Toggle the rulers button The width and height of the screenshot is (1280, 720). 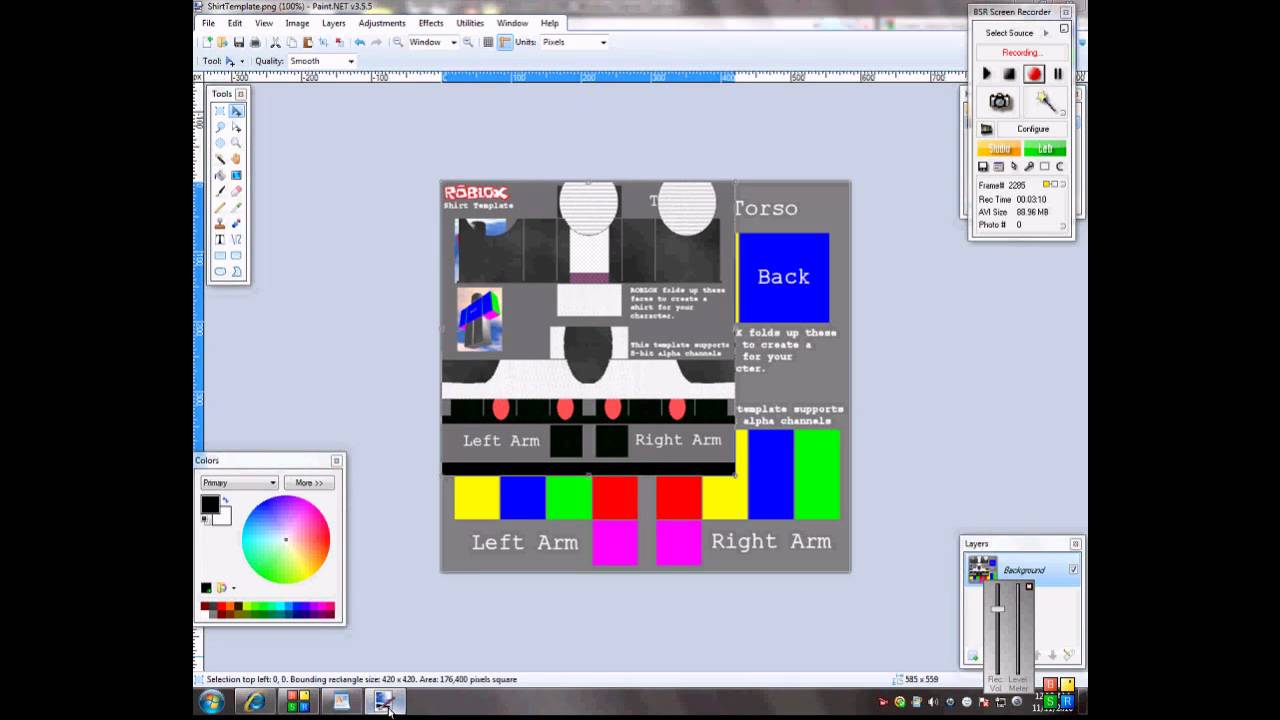[x=504, y=42]
